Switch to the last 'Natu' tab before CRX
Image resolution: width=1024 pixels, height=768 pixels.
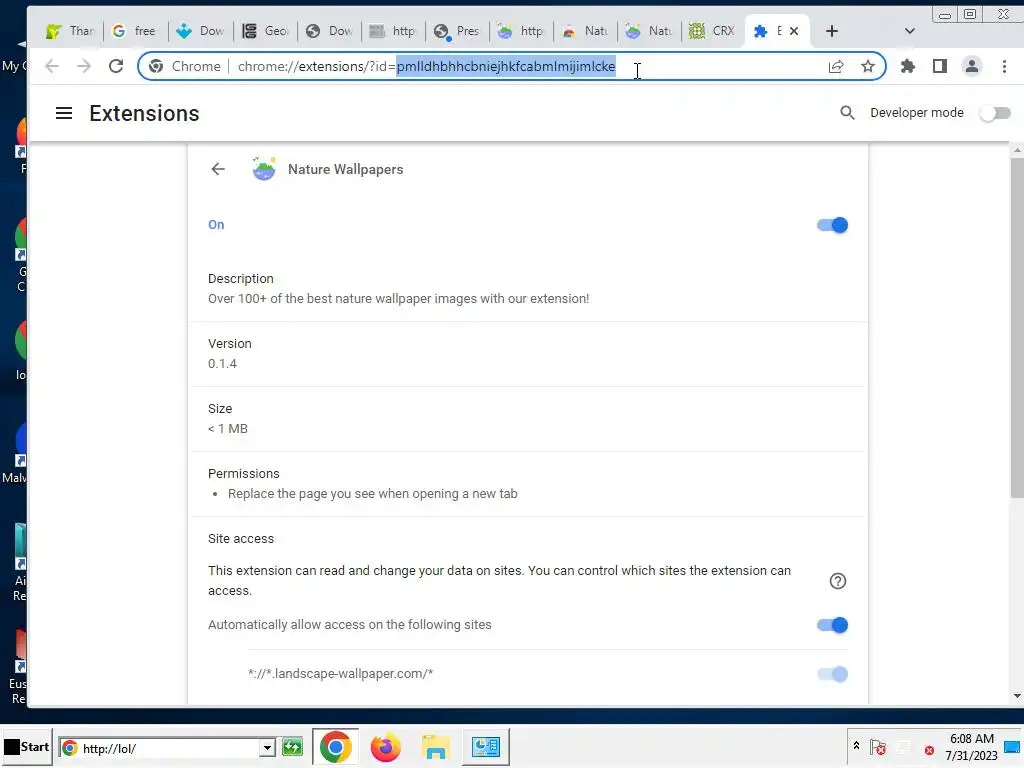pos(648,31)
